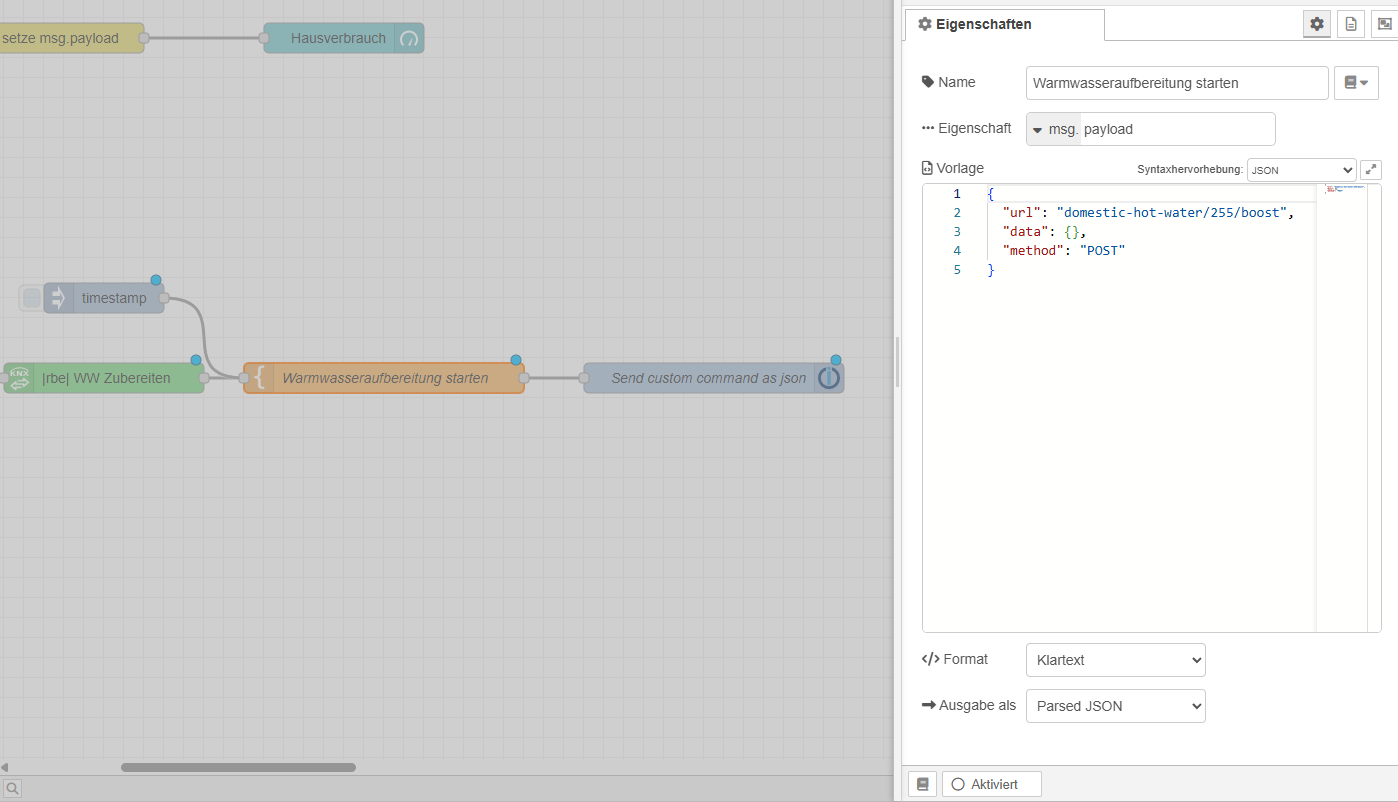Open msg. property type dropdown arrow
1398x802 pixels.
1037,129
